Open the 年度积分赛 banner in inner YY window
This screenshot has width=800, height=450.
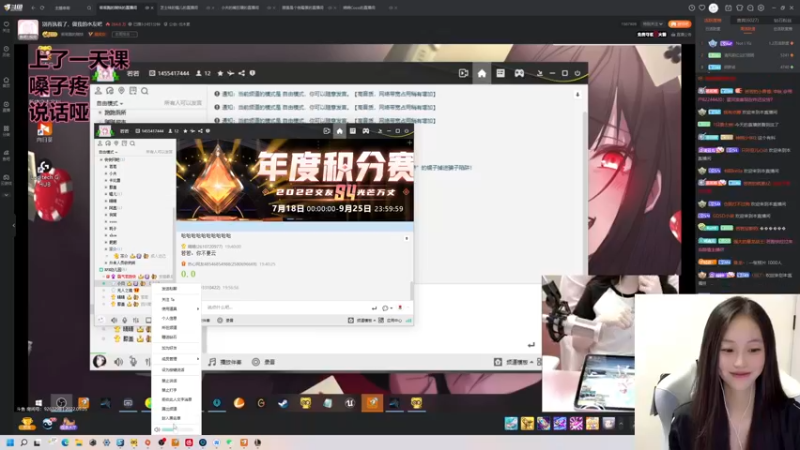tap(295, 180)
